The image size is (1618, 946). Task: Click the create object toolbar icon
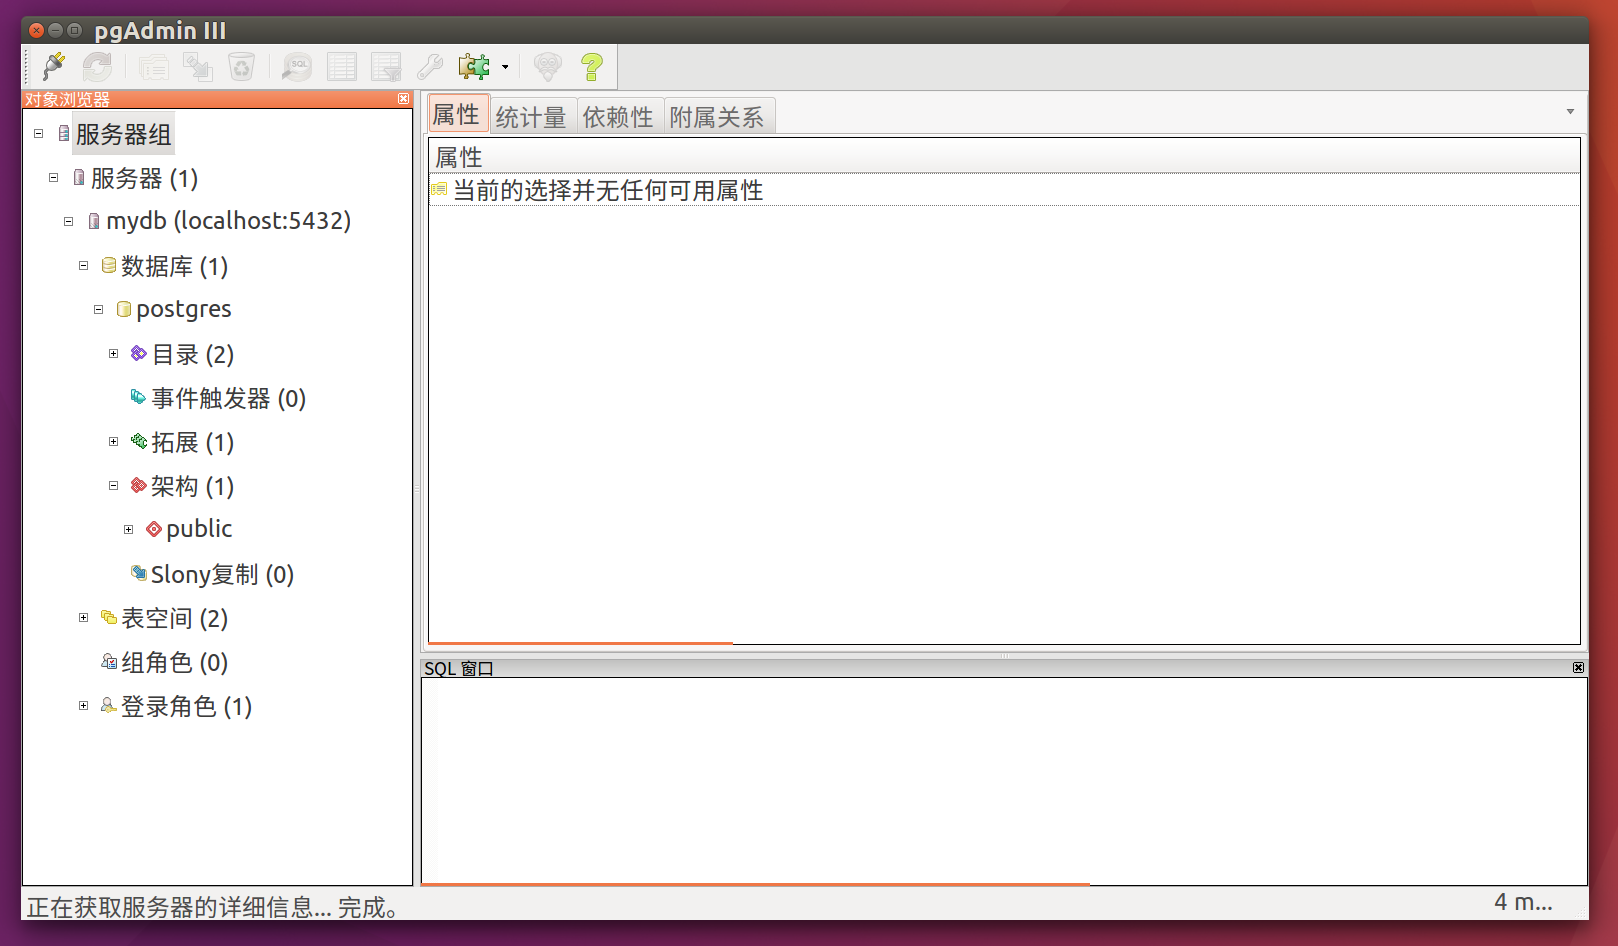(x=197, y=67)
